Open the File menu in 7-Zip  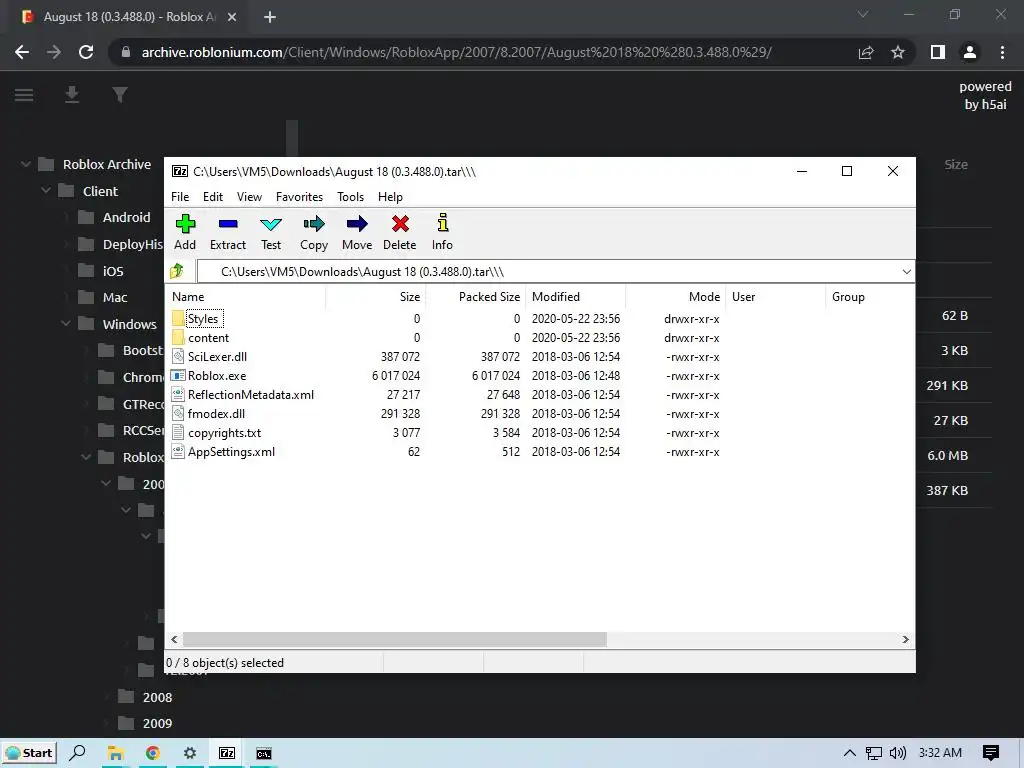click(x=180, y=197)
